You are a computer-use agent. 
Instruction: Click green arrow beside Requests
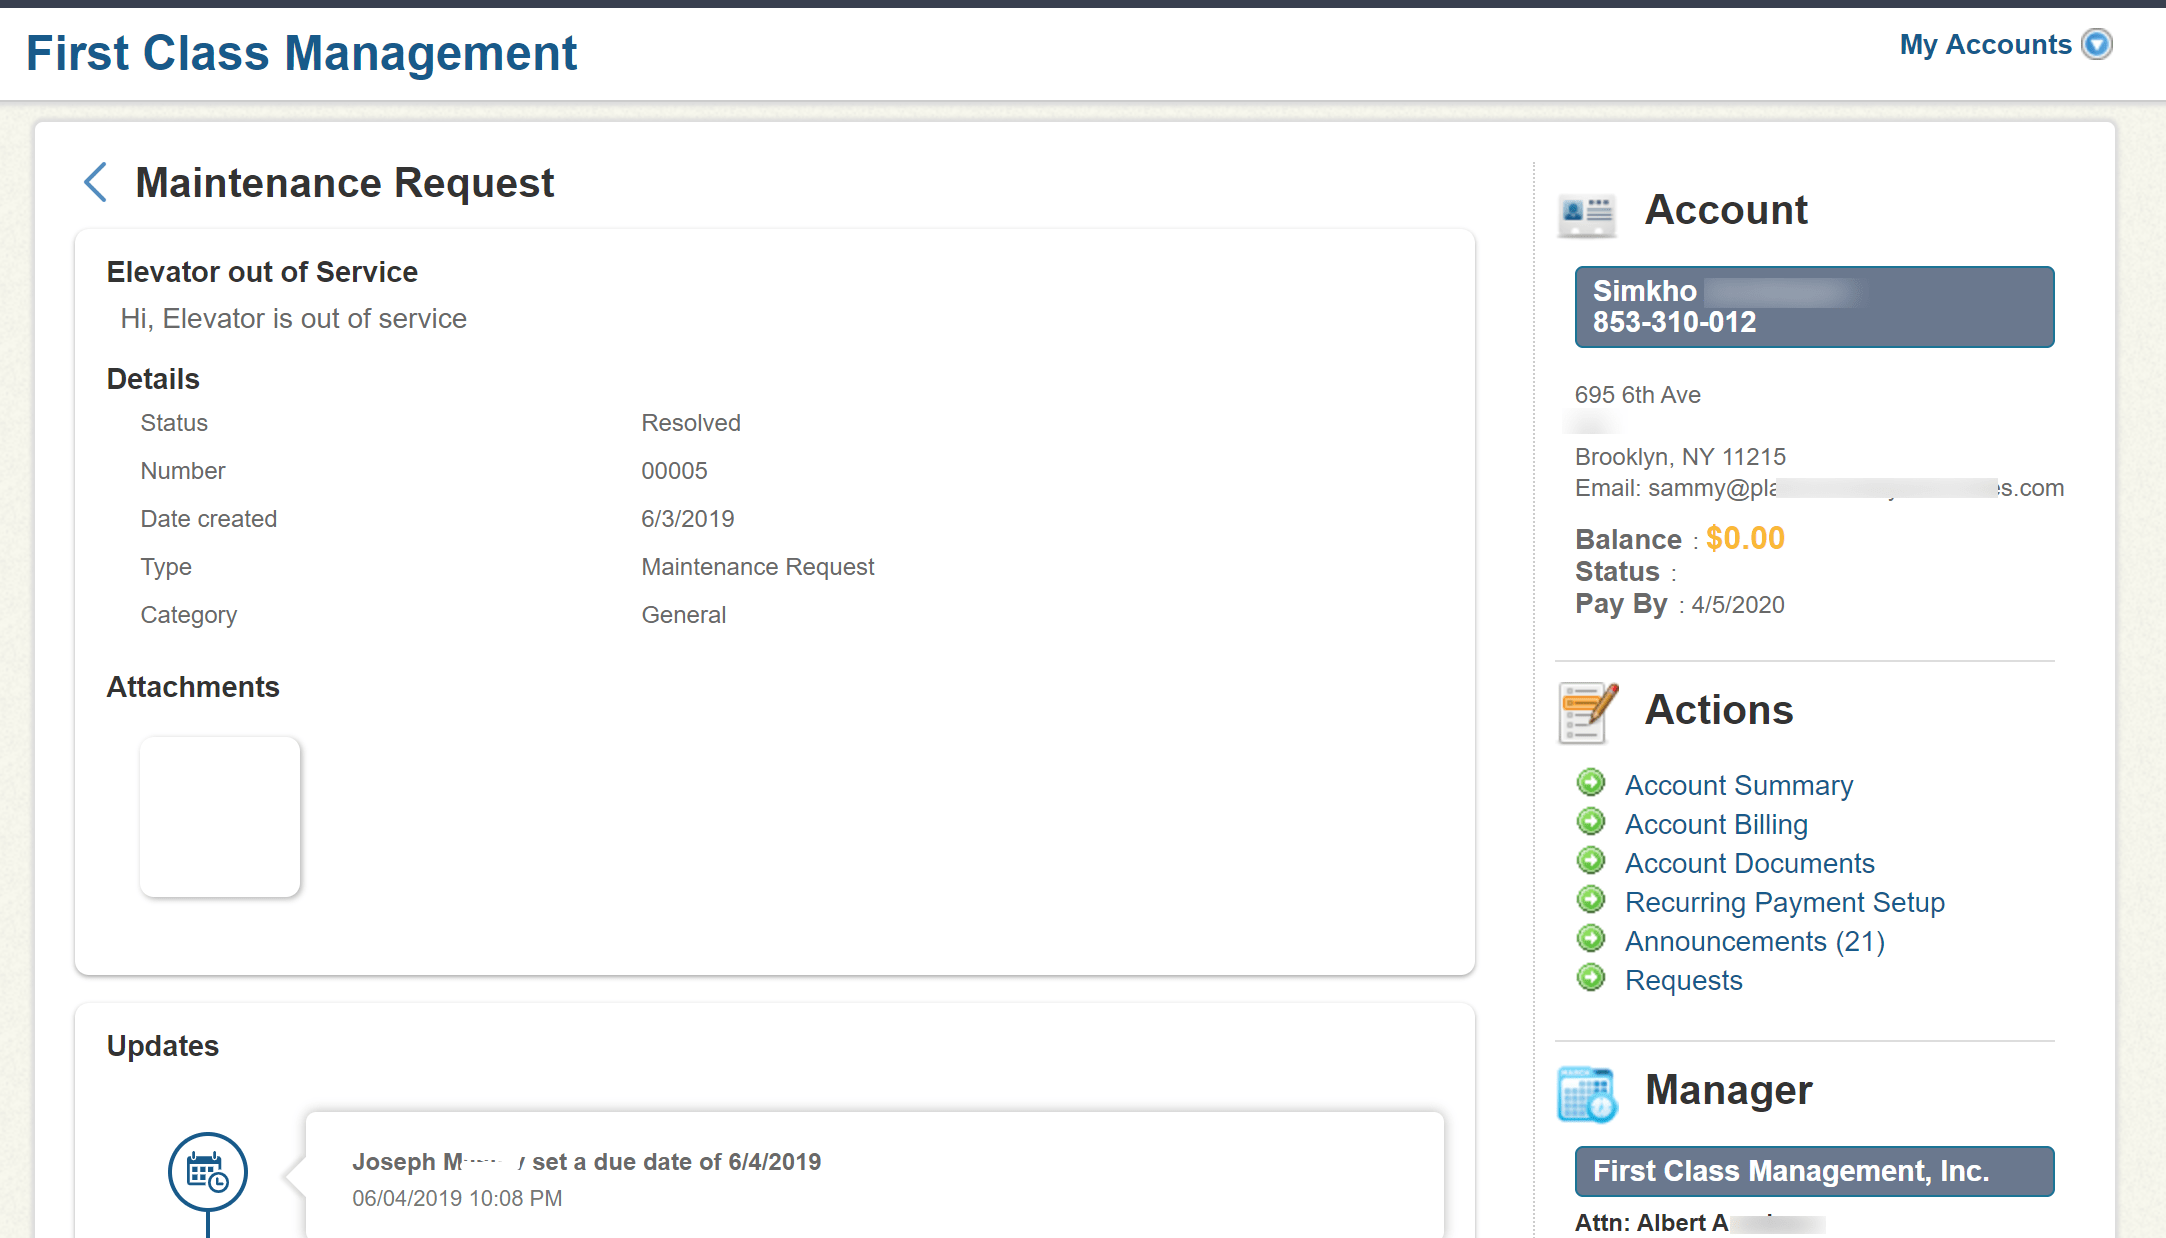point(1591,978)
